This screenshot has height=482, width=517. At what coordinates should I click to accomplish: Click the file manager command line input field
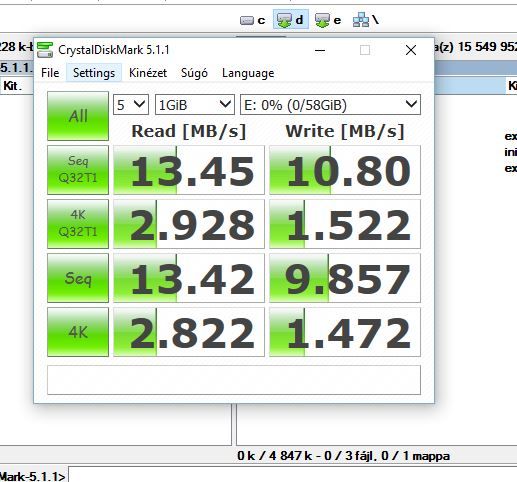[x=293, y=475]
